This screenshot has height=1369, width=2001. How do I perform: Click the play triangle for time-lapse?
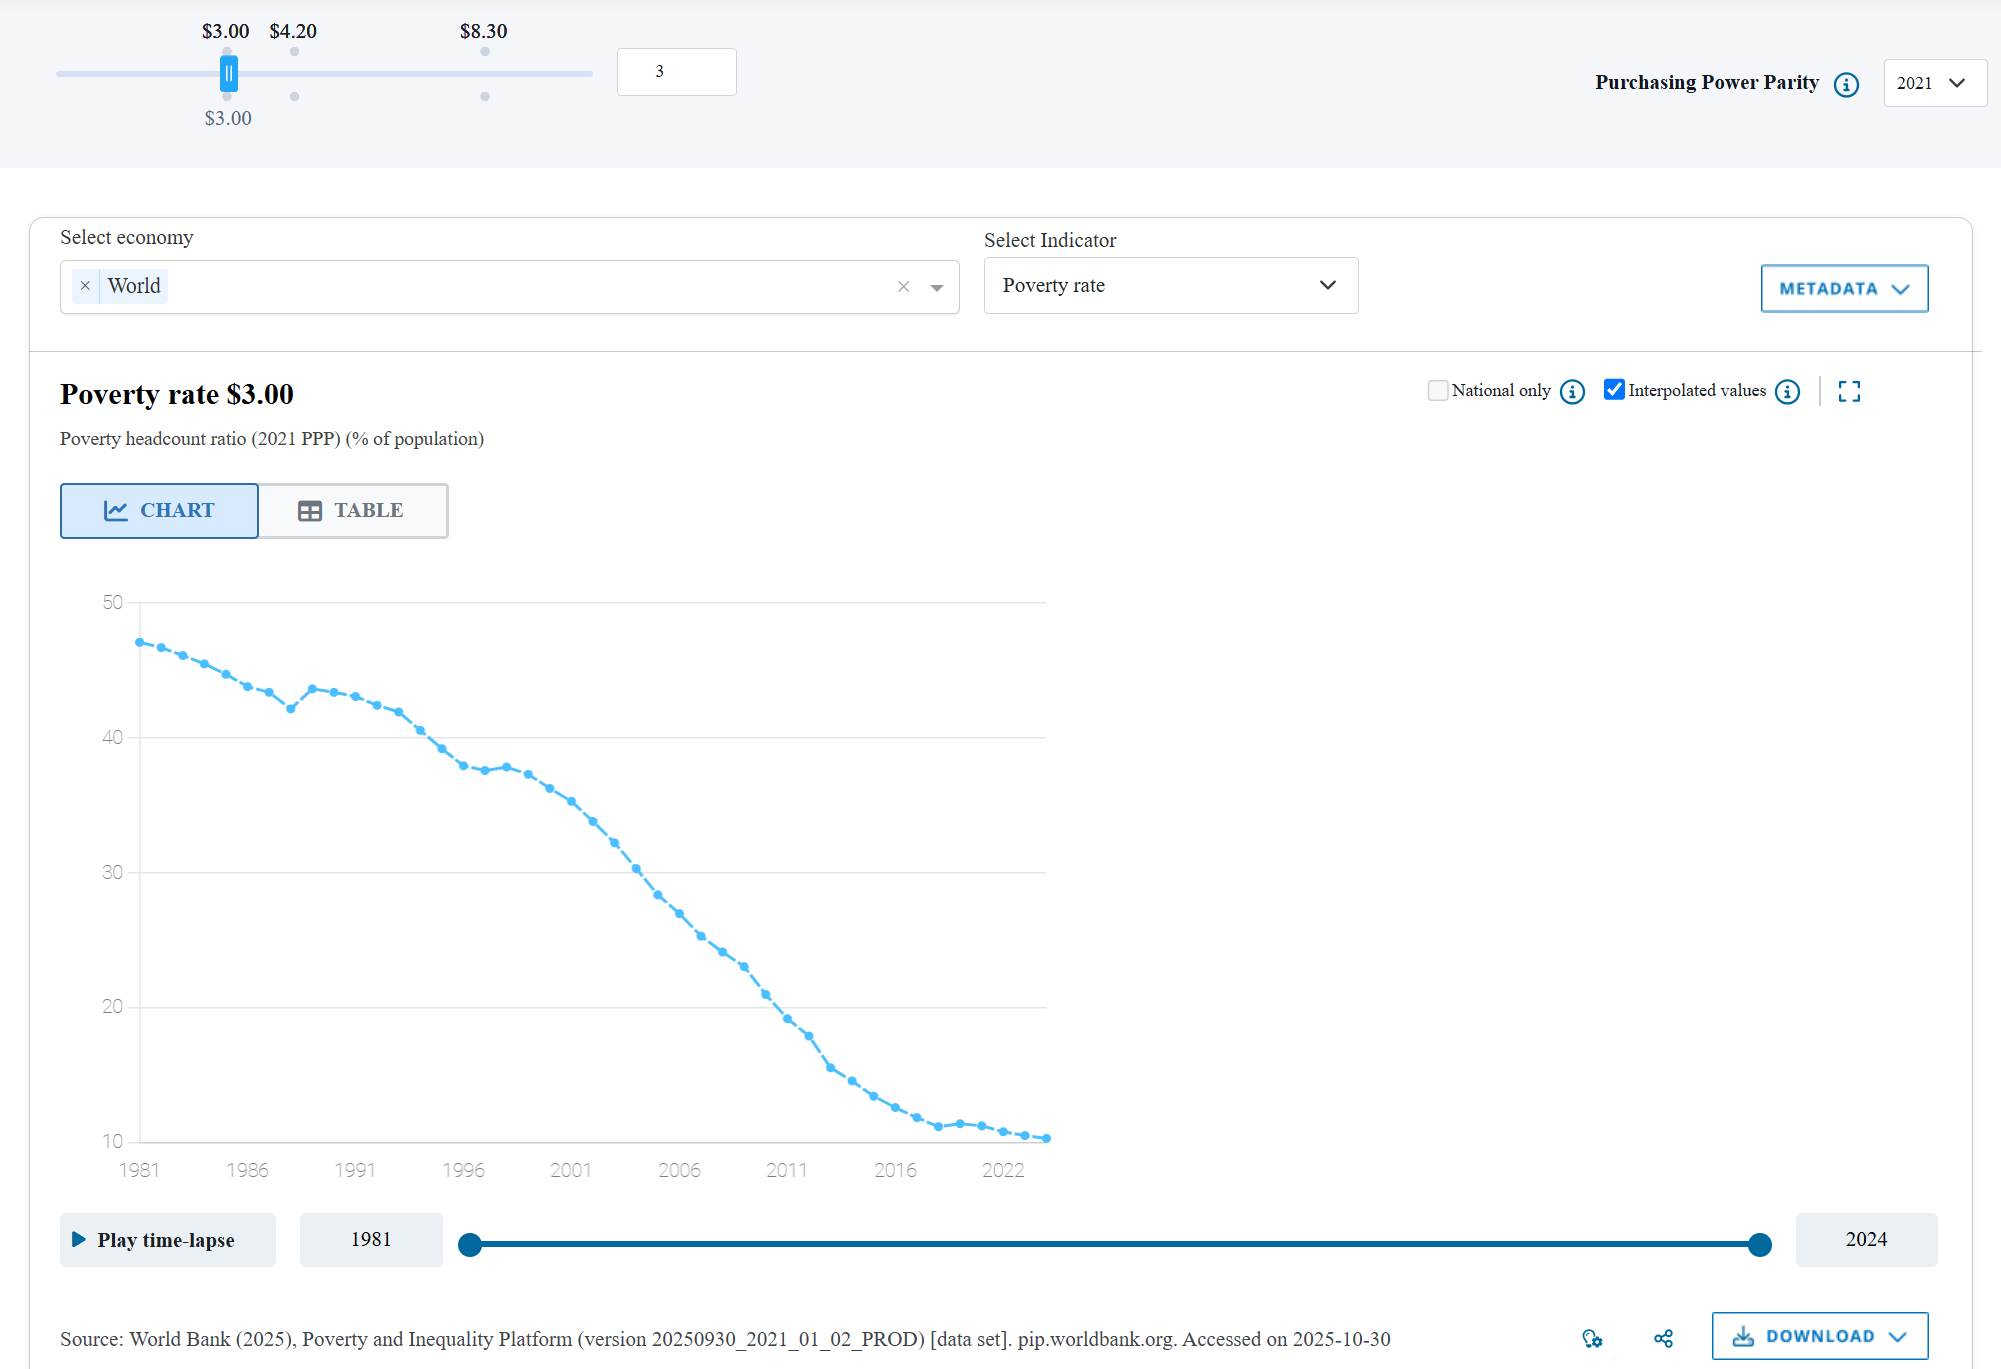point(79,1240)
